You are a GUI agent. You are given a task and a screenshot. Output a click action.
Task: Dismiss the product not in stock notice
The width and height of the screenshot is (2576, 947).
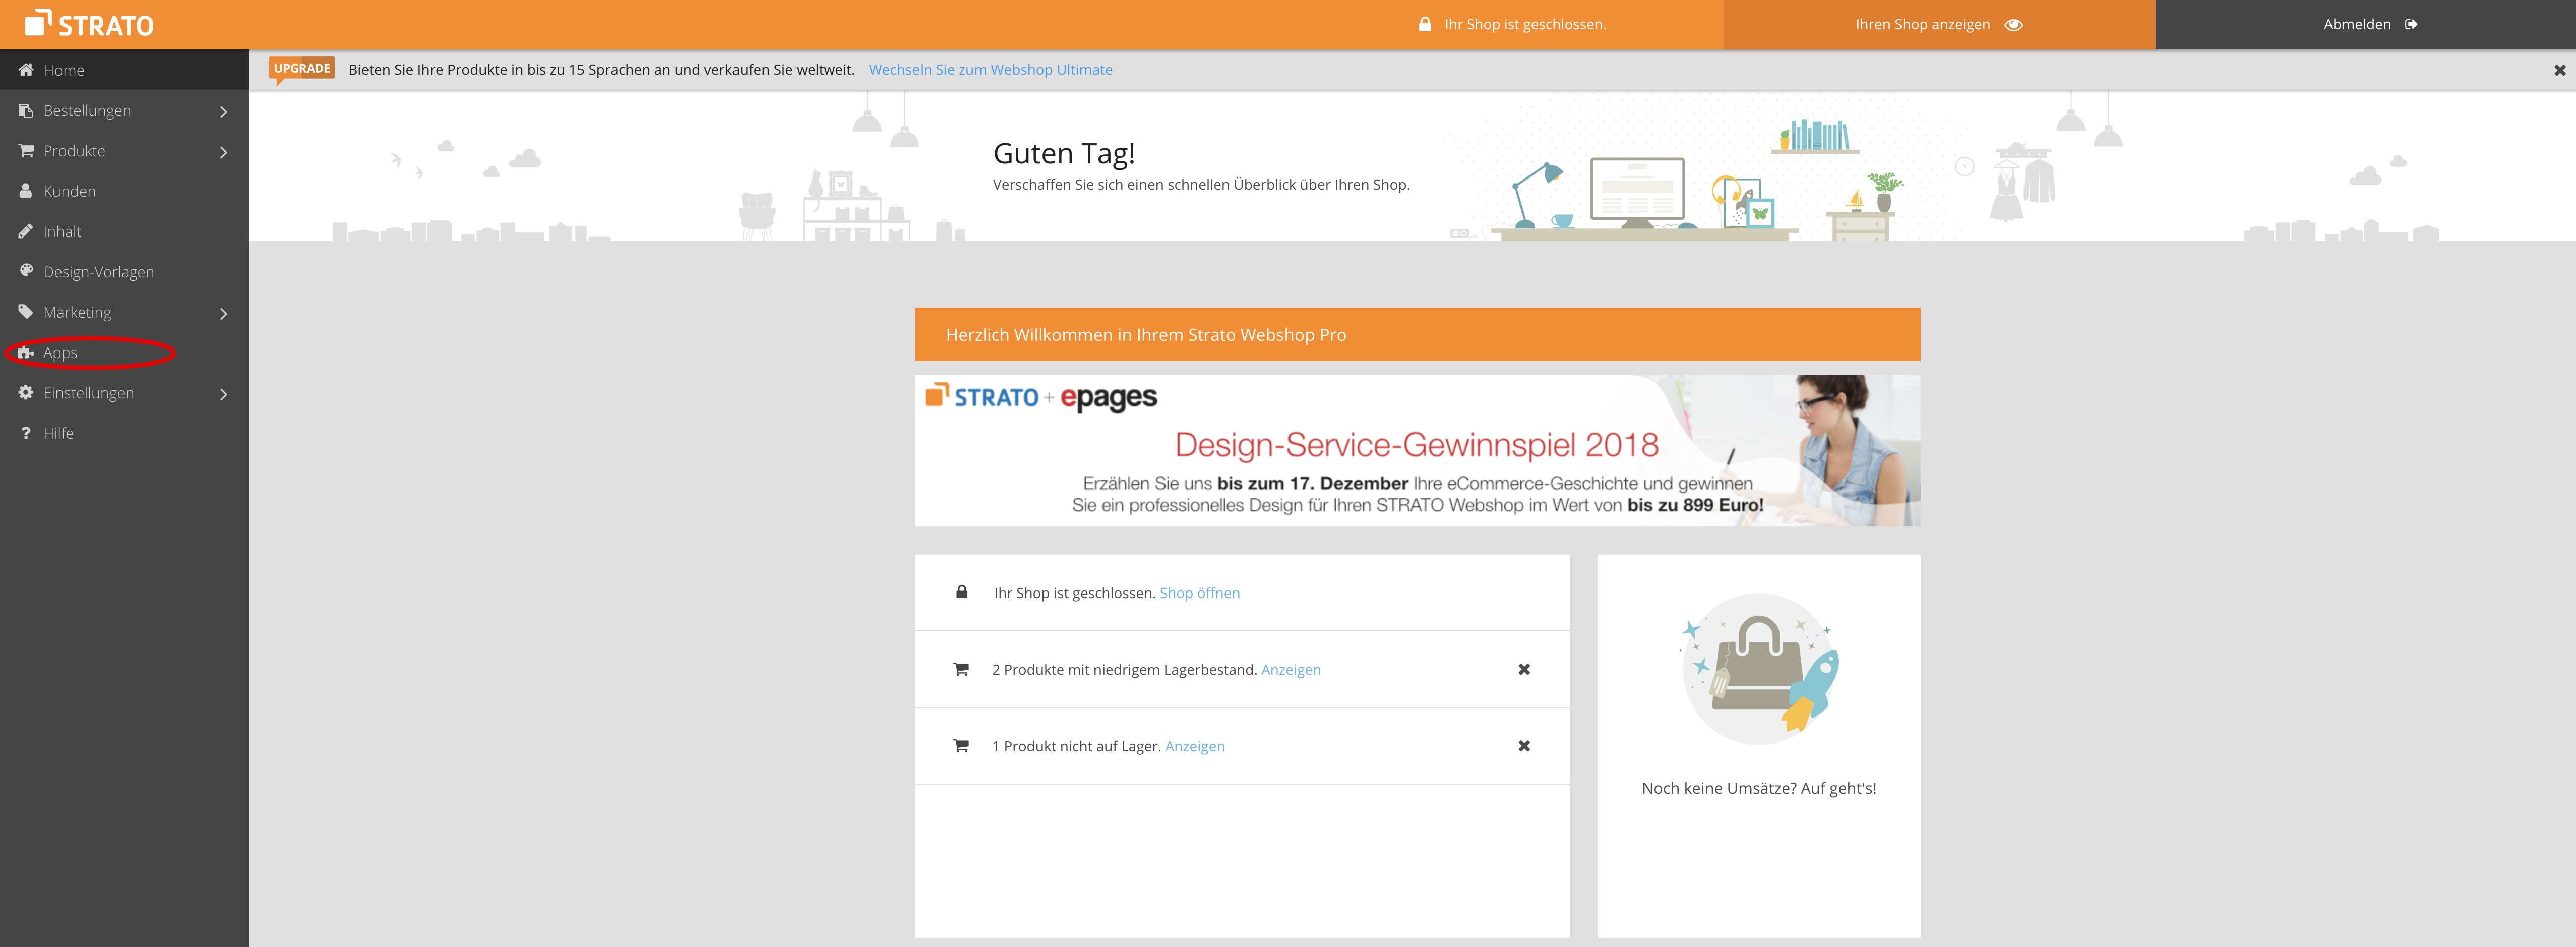point(1524,746)
